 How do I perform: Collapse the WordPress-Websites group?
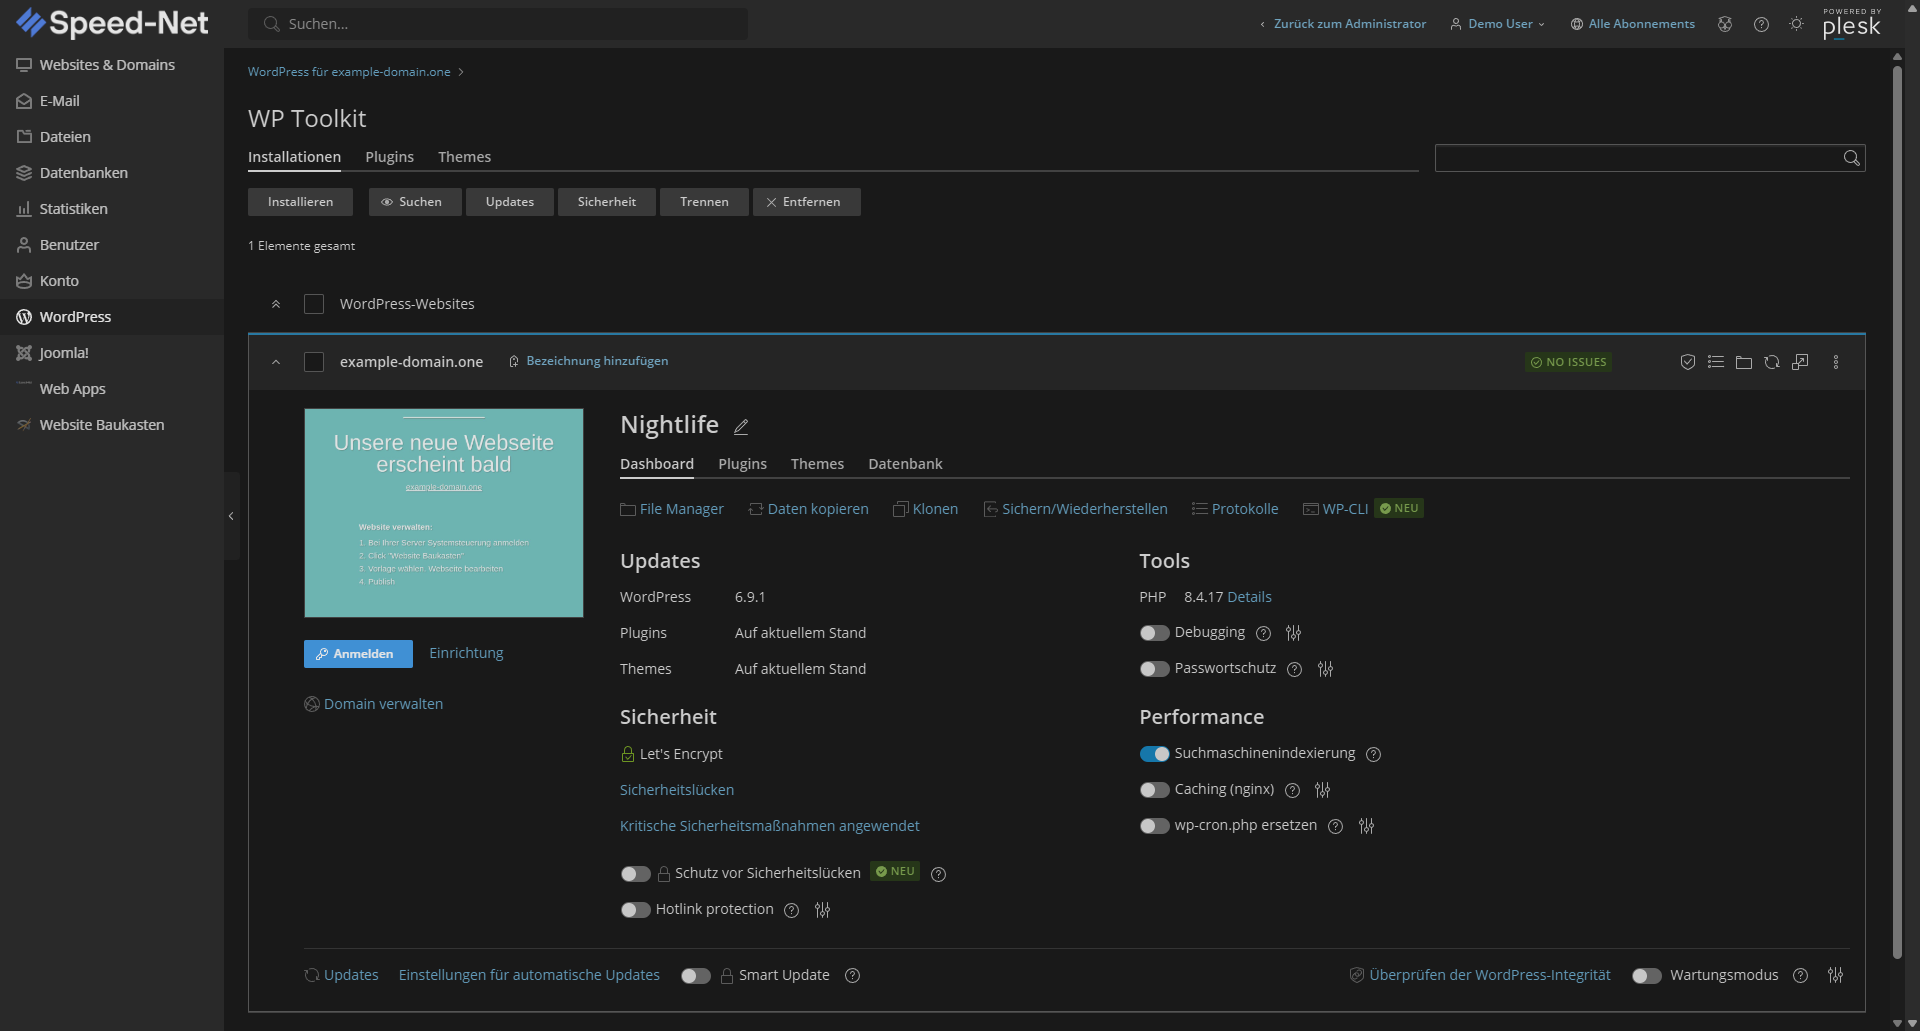click(276, 304)
